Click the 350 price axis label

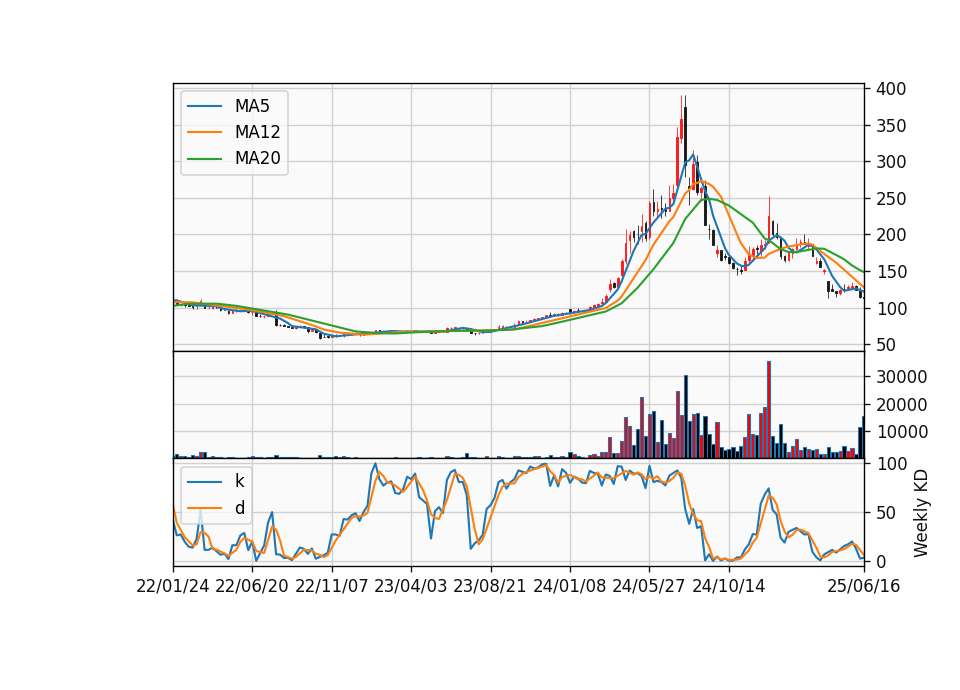click(891, 126)
